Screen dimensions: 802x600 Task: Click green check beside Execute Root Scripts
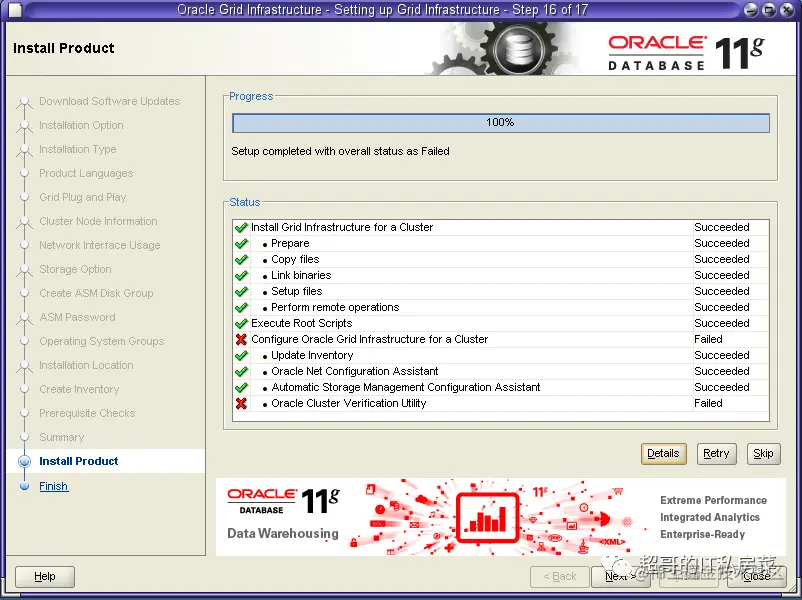(x=241, y=323)
